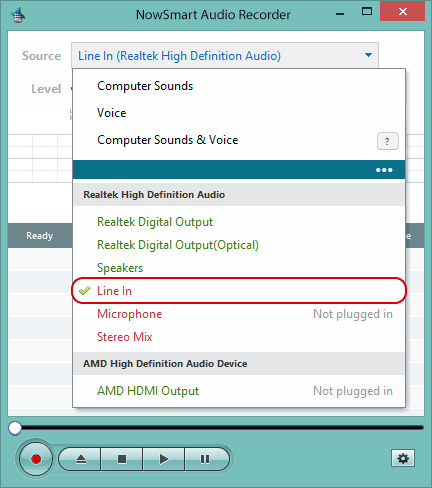Choose Microphone input device
This screenshot has width=432, height=488.
239,314
